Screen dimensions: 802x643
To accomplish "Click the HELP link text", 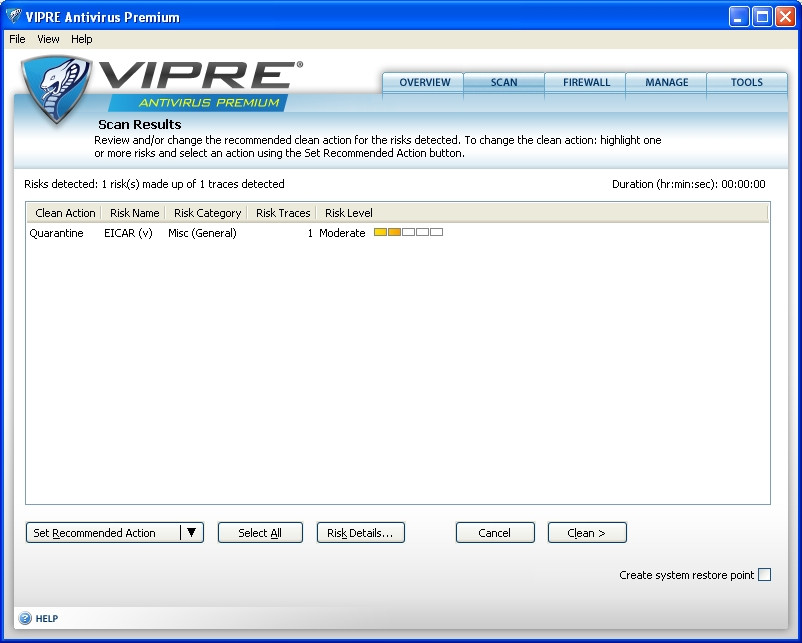I will 47,618.
